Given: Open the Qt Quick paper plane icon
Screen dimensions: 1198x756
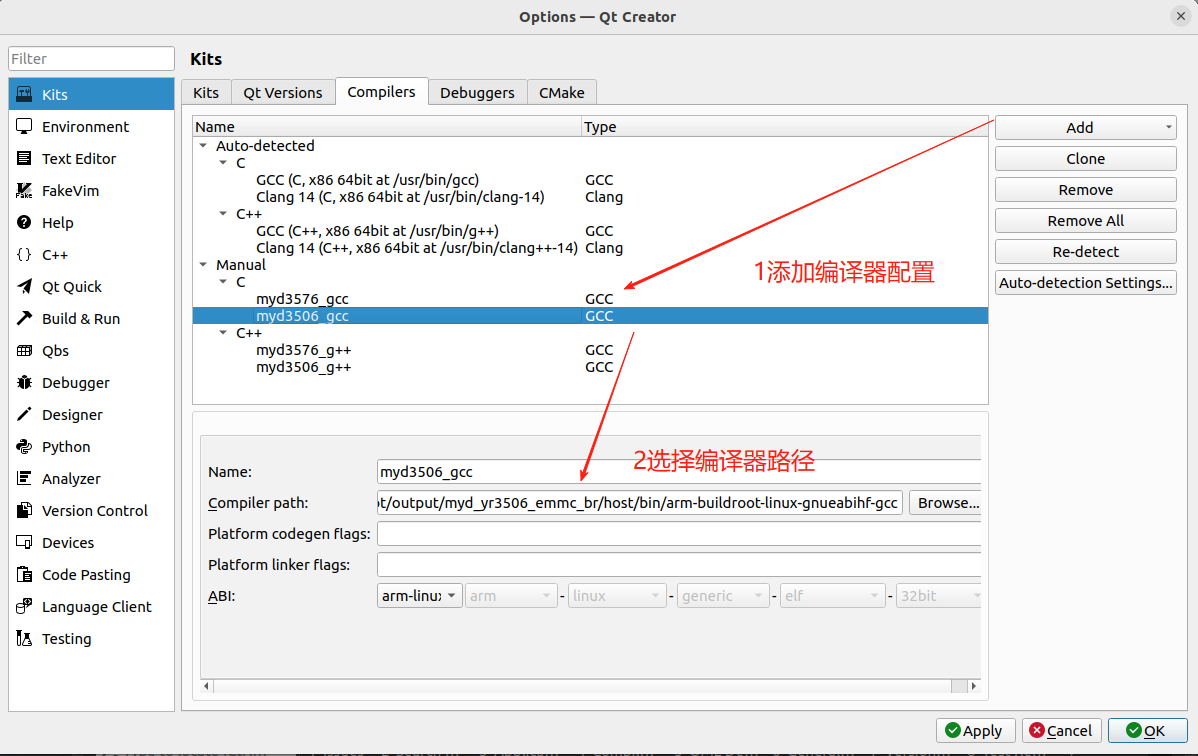Looking at the screenshot, I should (x=24, y=287).
